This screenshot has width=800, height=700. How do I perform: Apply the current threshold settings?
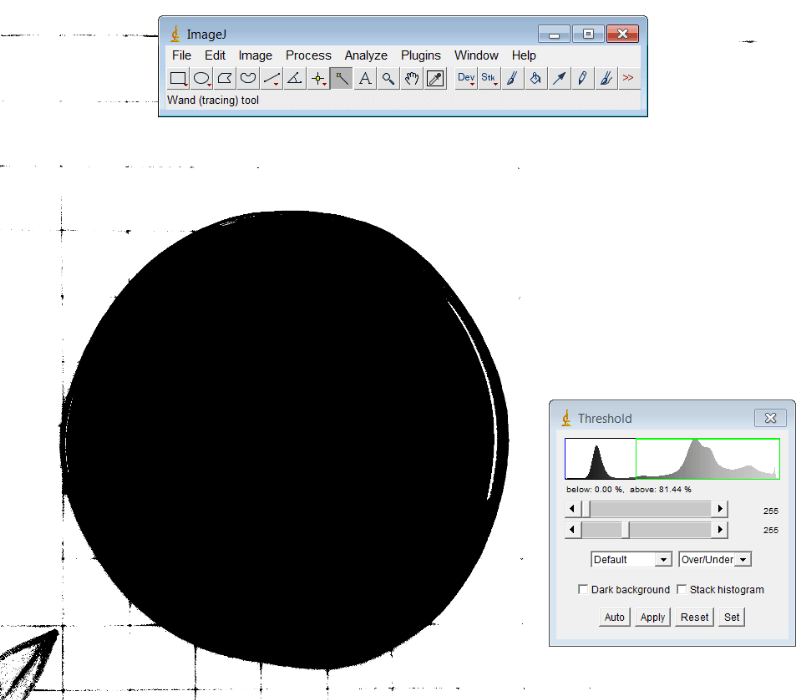(x=652, y=617)
